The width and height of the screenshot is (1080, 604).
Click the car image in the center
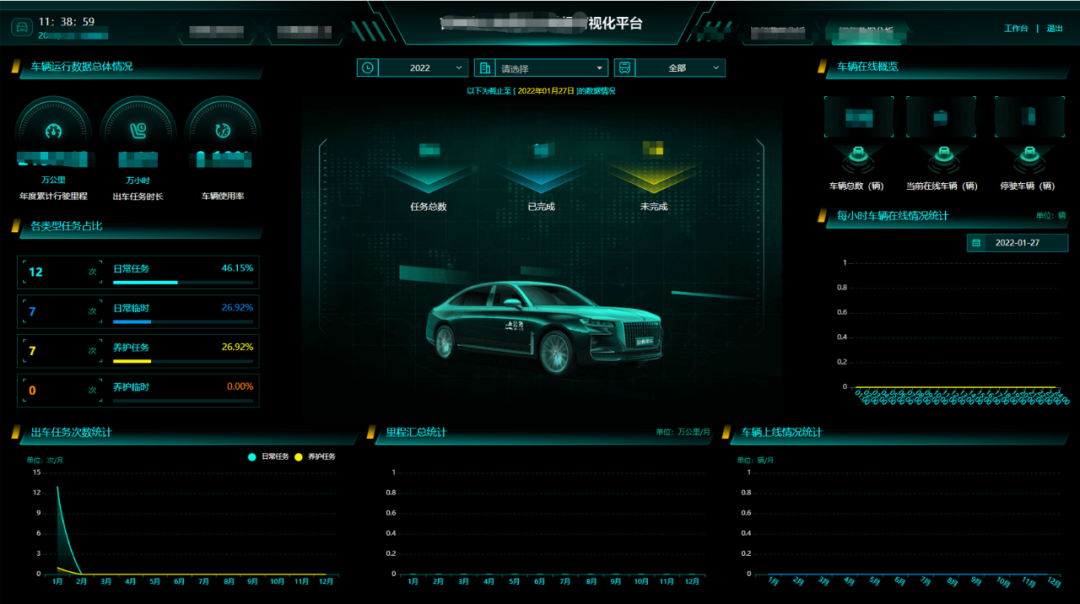pyautogui.click(x=543, y=328)
